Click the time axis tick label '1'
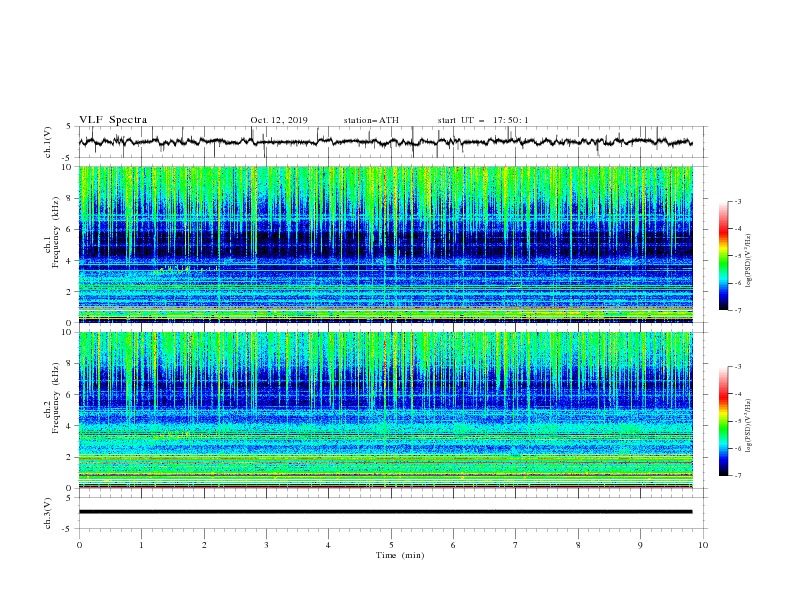Screen dimensions: 792x612 pos(141,545)
